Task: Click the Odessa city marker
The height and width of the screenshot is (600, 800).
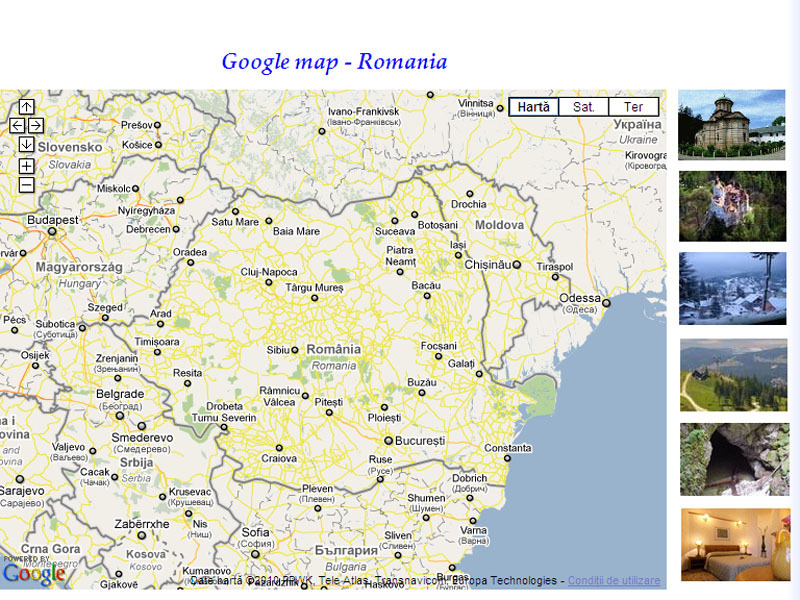Action: [606, 303]
